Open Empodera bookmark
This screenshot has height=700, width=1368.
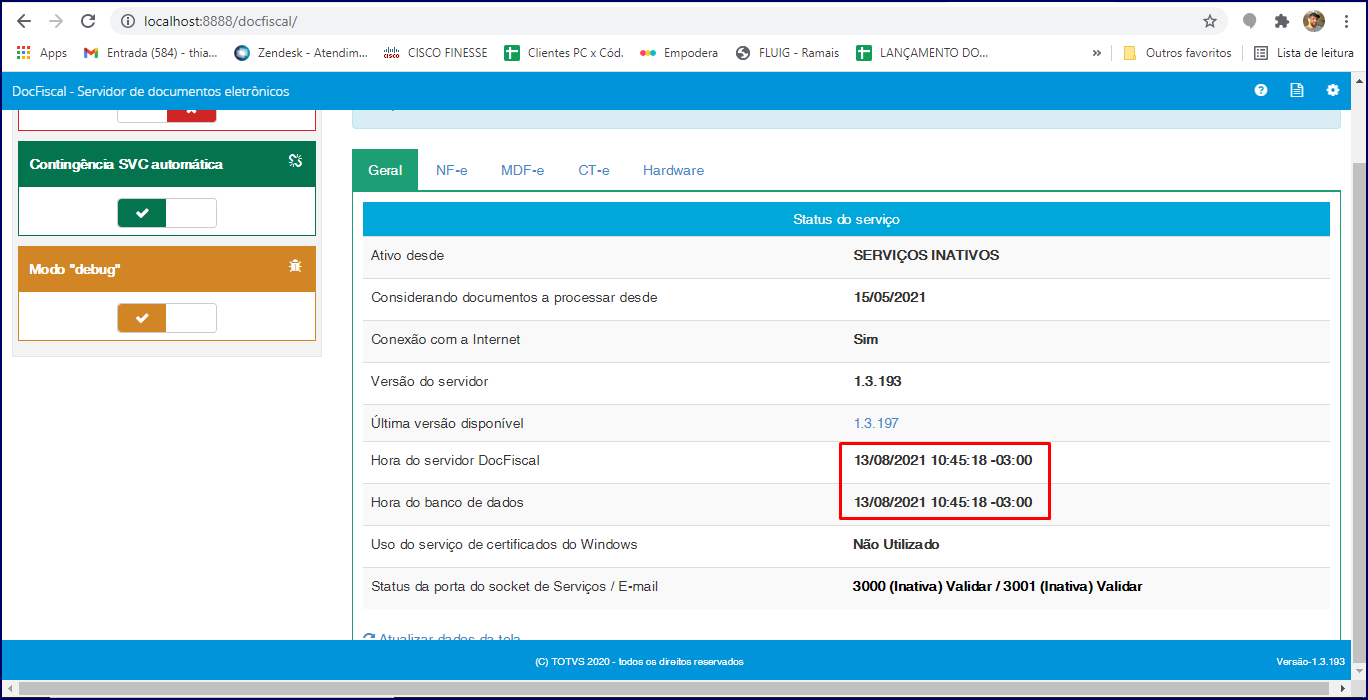[679, 53]
